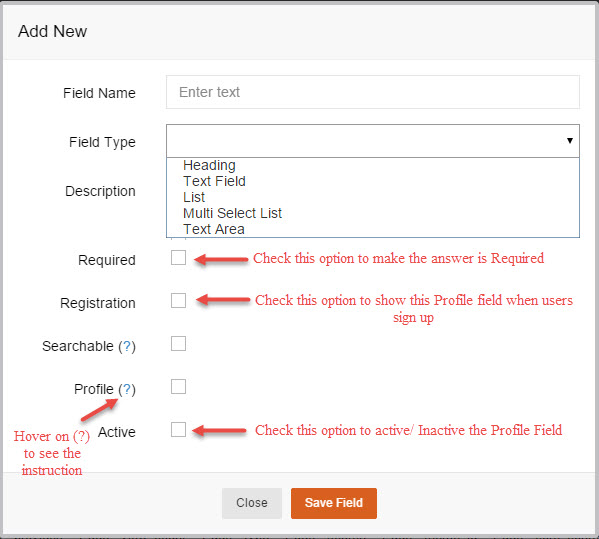599x539 pixels.
Task: Toggle the Active checkbox
Action: click(178, 430)
